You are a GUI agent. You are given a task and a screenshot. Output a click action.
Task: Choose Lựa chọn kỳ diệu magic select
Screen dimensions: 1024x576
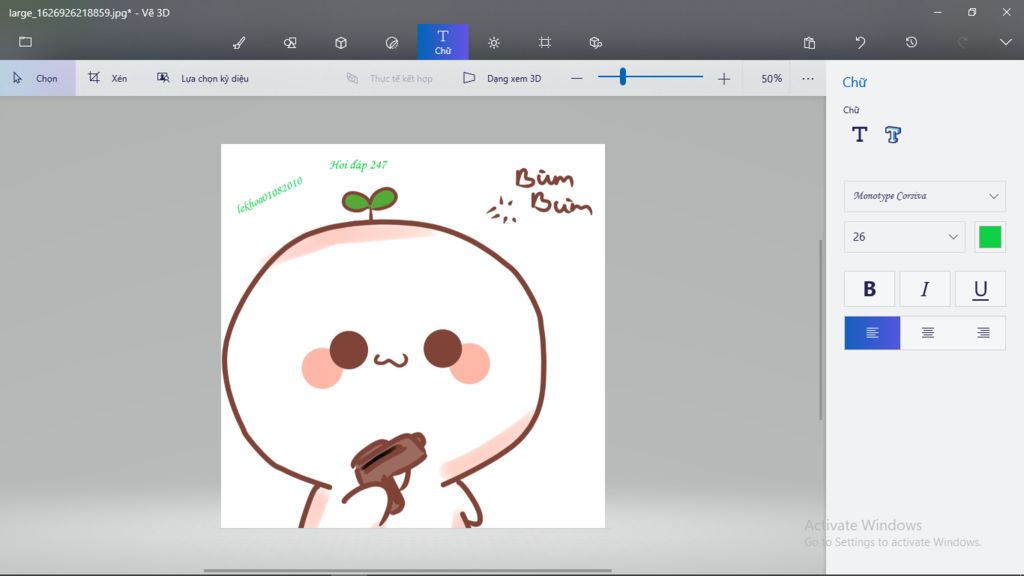pyautogui.click(x=202, y=78)
